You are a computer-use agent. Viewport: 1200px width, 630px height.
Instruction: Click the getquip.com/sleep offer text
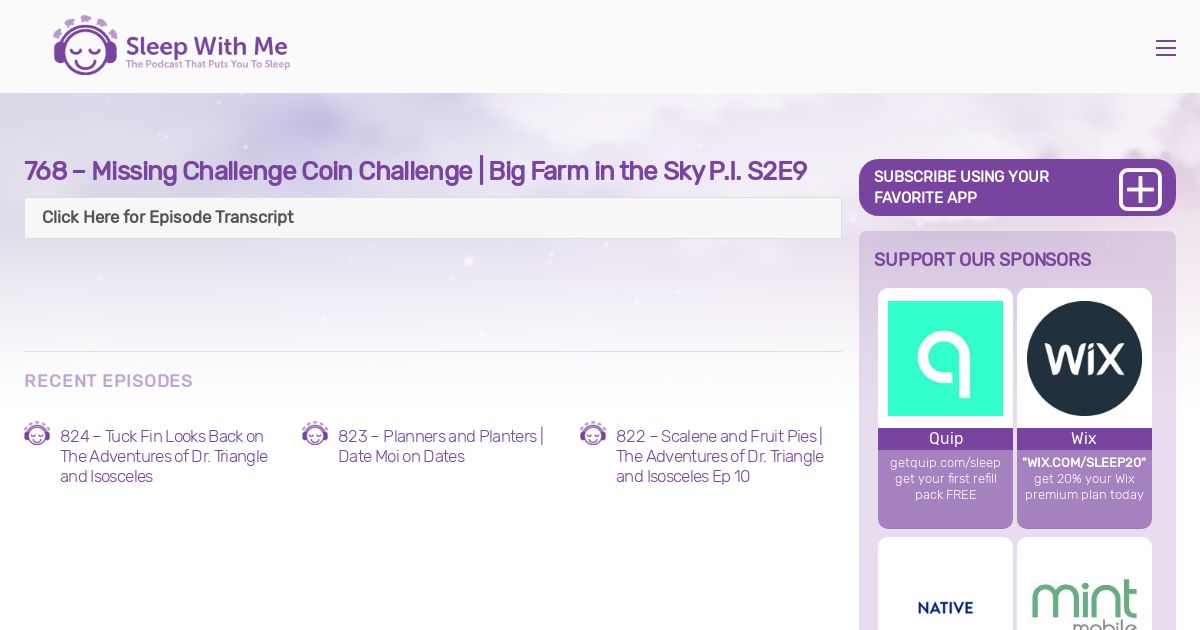point(945,478)
